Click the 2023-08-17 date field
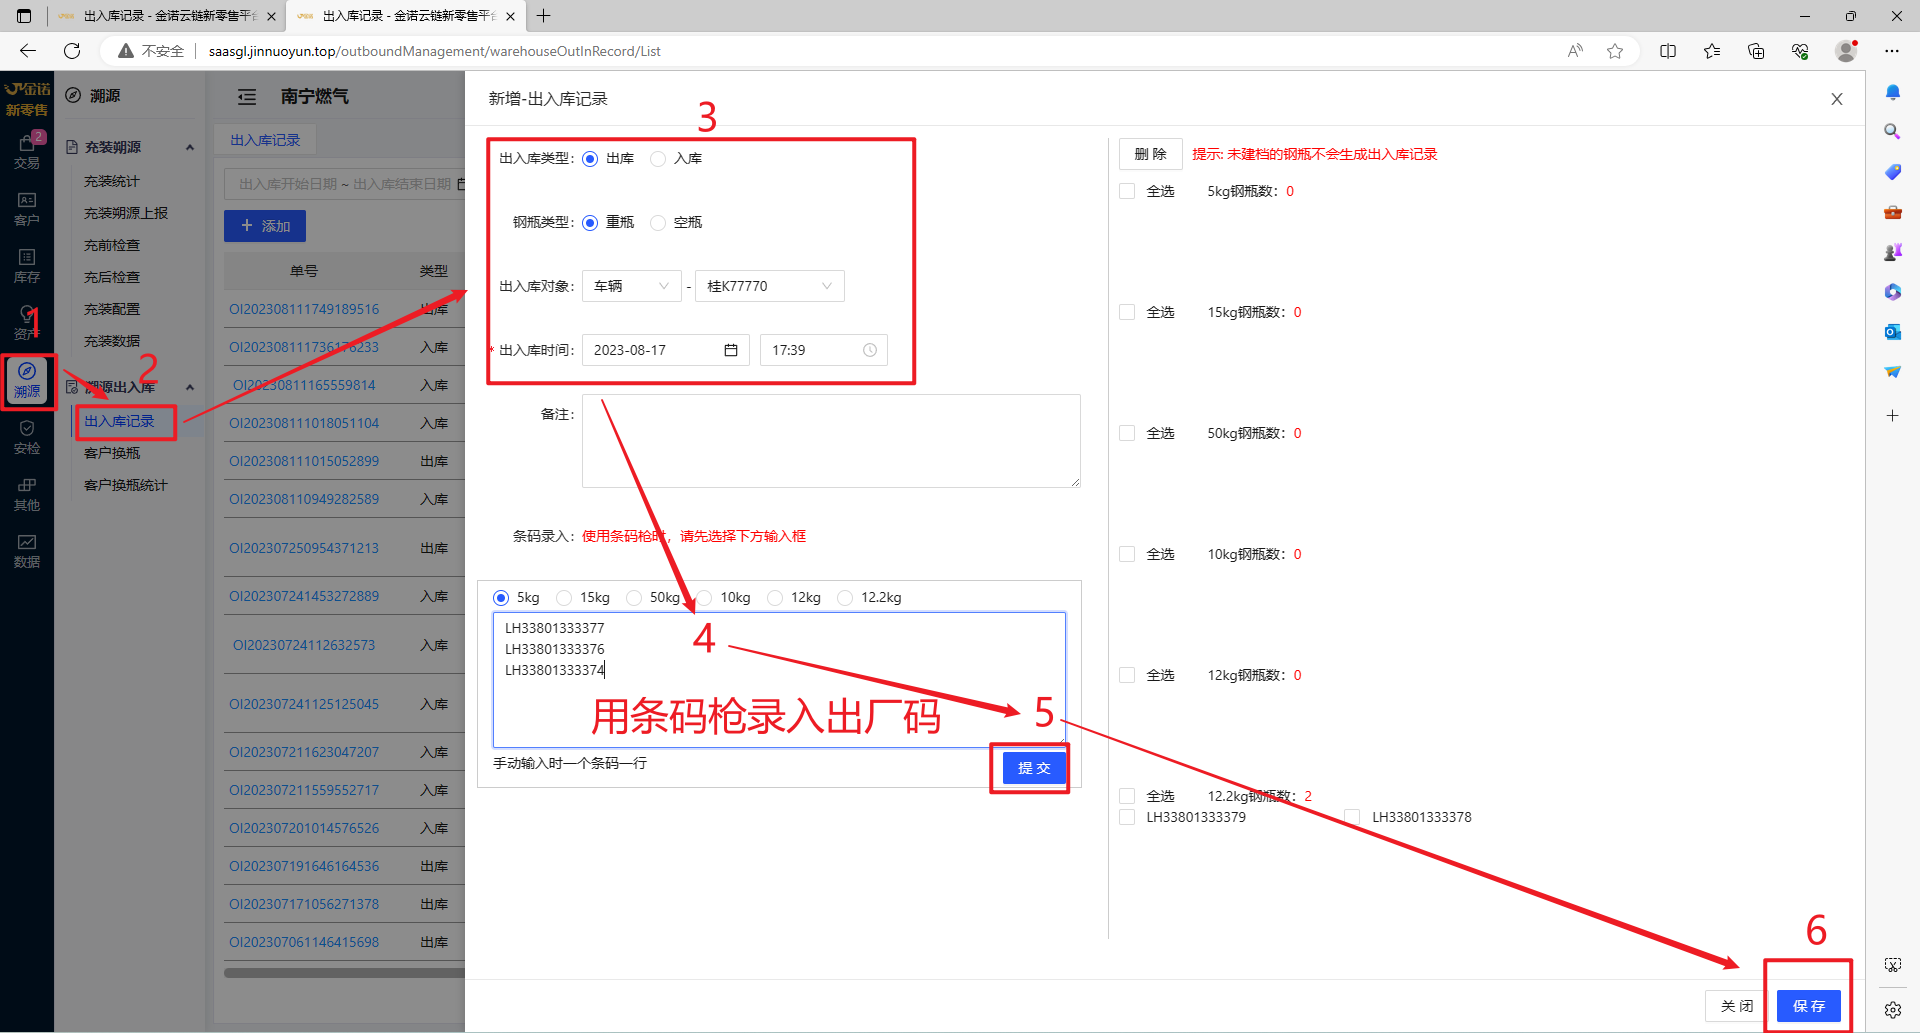The height and width of the screenshot is (1033, 1920). pos(666,350)
